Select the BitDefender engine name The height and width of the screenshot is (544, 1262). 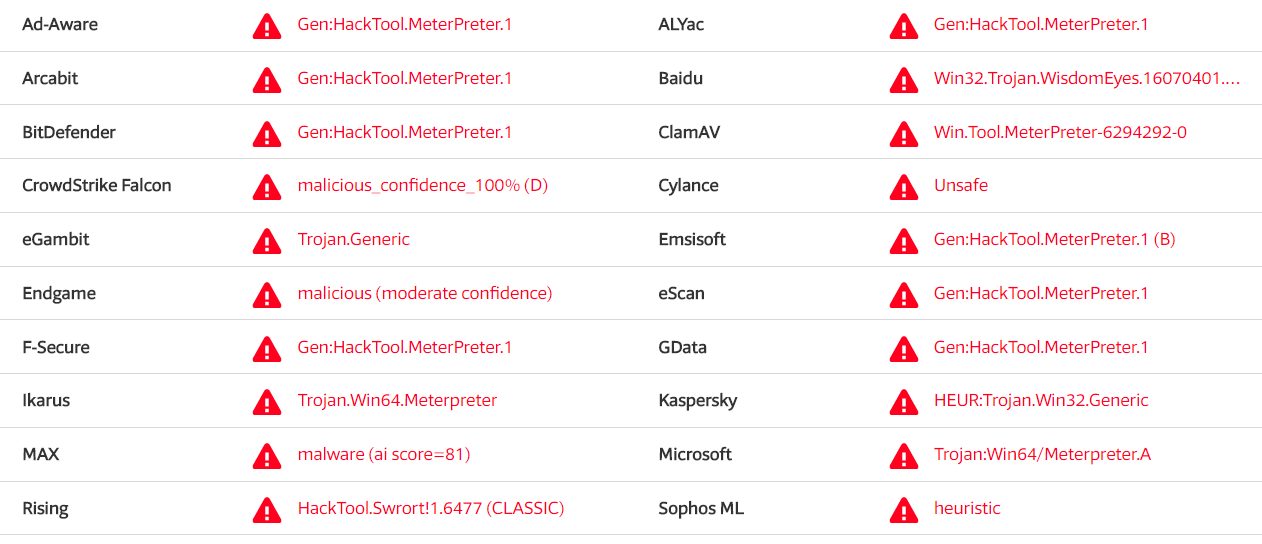(69, 132)
